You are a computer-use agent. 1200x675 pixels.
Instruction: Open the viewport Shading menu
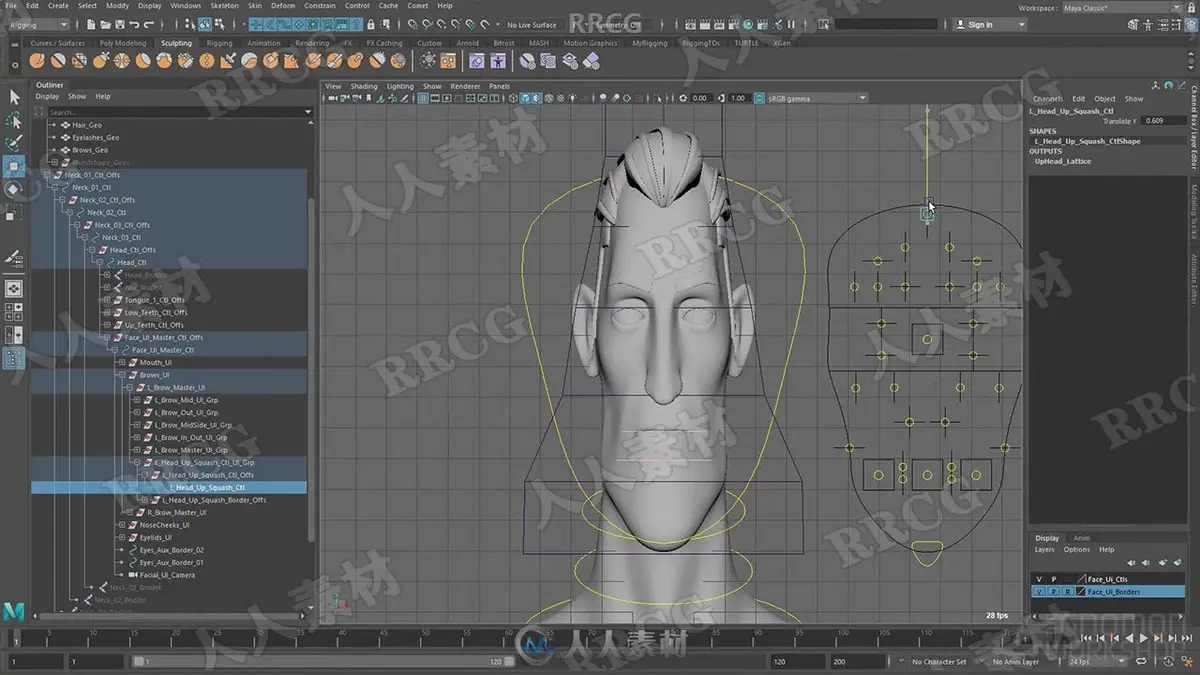[x=364, y=87]
